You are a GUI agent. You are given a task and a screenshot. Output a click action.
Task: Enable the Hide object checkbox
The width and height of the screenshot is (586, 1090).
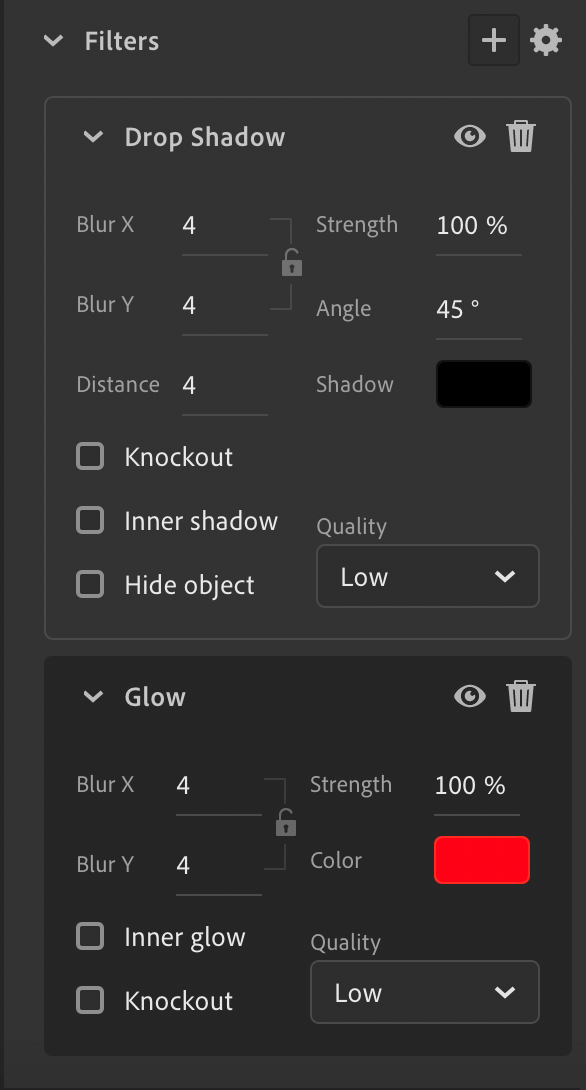tap(90, 584)
